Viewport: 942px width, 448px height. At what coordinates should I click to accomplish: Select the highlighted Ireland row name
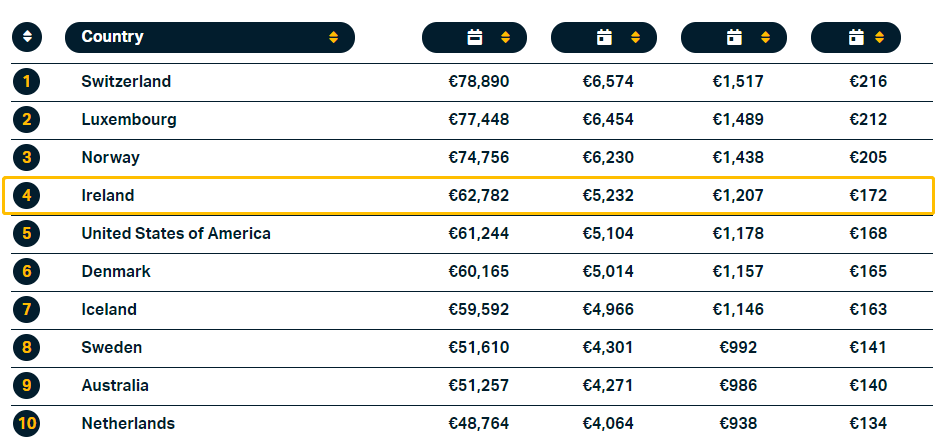coord(108,196)
